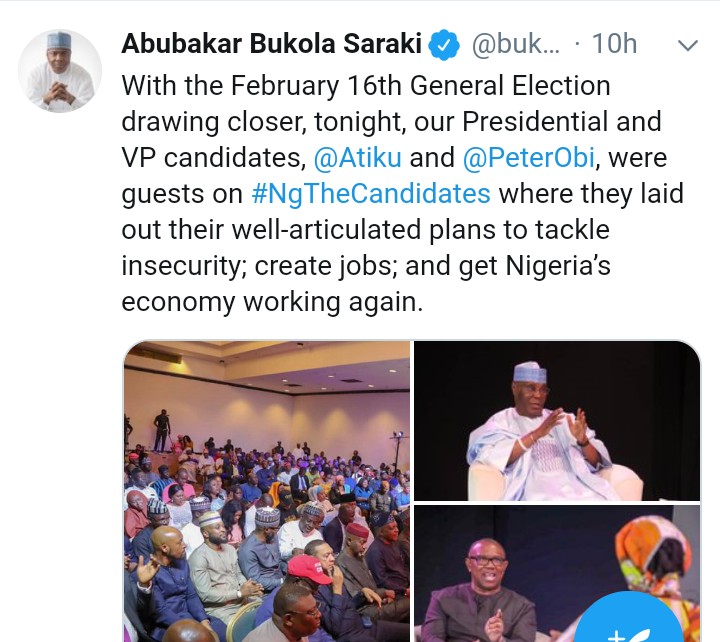Viewport: 720px width, 642px height.
Task: Open the tweet options chevron menu
Action: (x=688, y=45)
